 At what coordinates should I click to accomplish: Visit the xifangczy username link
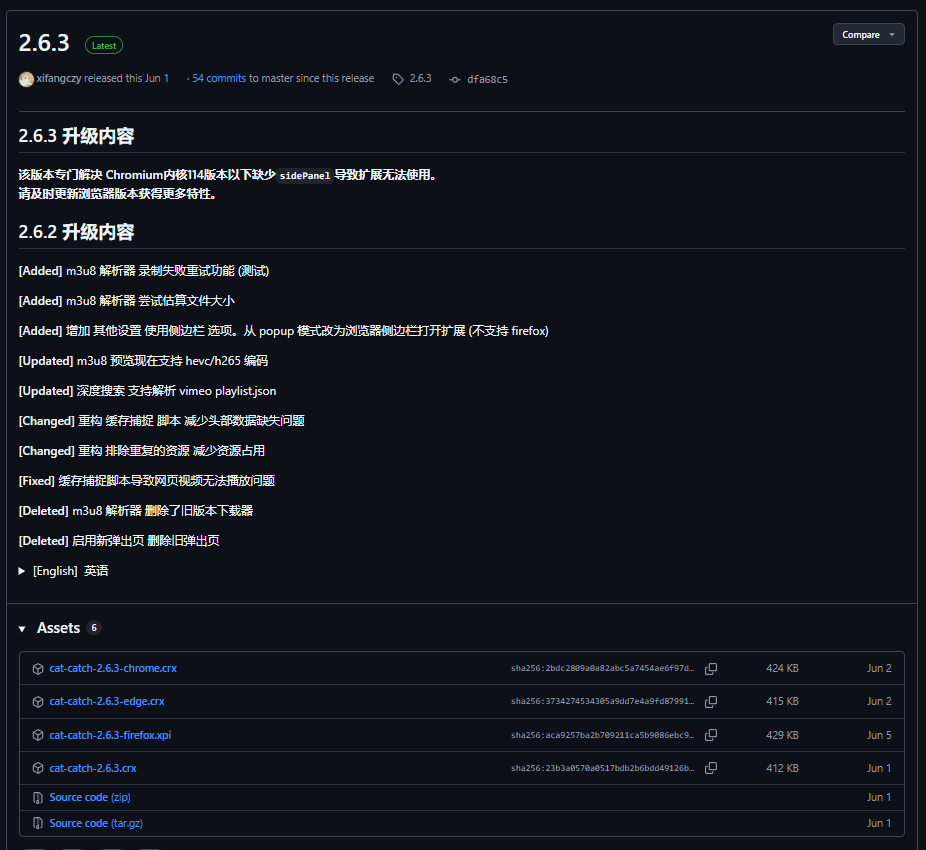59,78
